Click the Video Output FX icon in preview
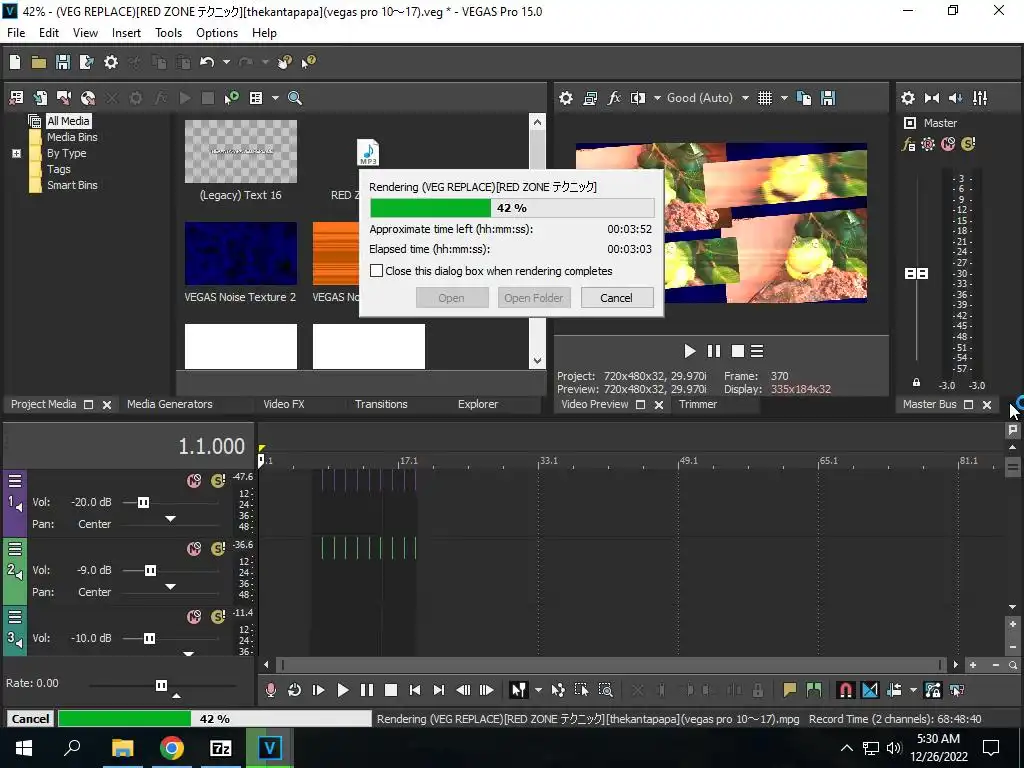The height and width of the screenshot is (768, 1024). tap(614, 98)
